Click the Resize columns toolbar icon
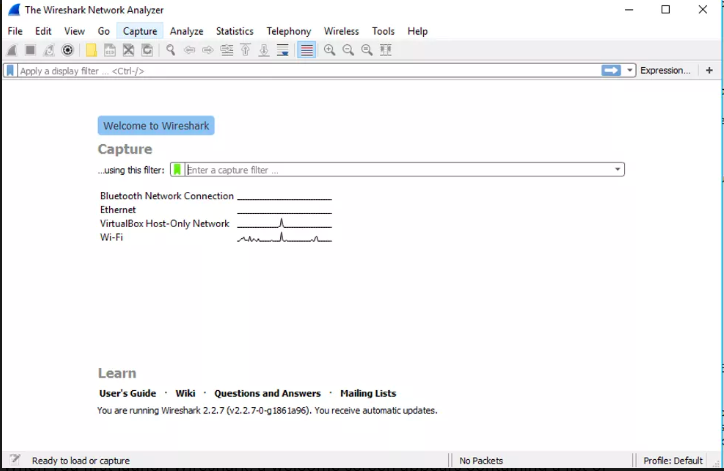The height and width of the screenshot is (471, 724). pyautogui.click(x=386, y=50)
